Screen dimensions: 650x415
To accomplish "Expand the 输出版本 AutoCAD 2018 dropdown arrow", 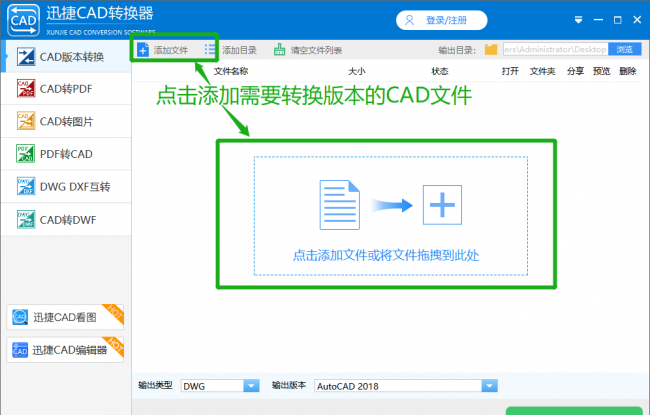I will pyautogui.click(x=490, y=386).
